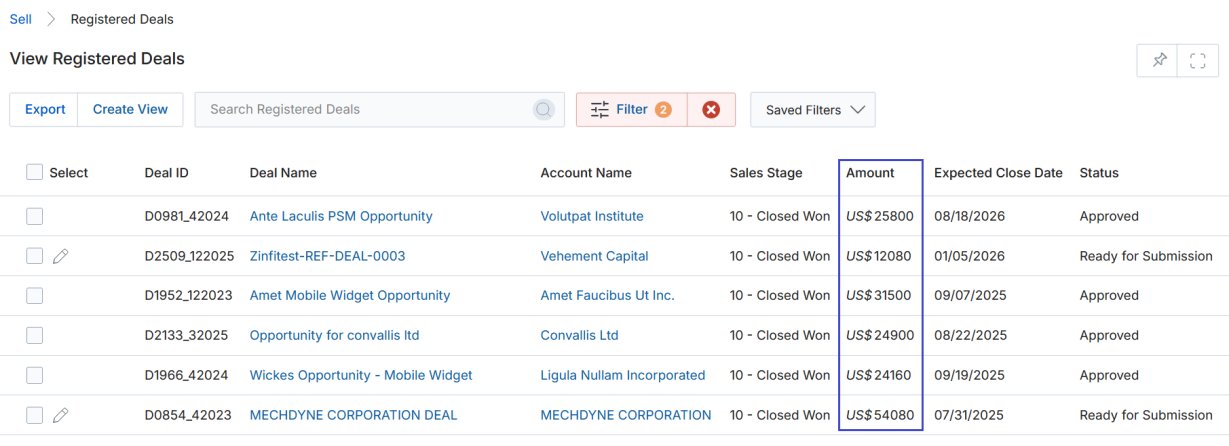Click close date 09/07/2025
1229x446 pixels.
click(x=970, y=295)
